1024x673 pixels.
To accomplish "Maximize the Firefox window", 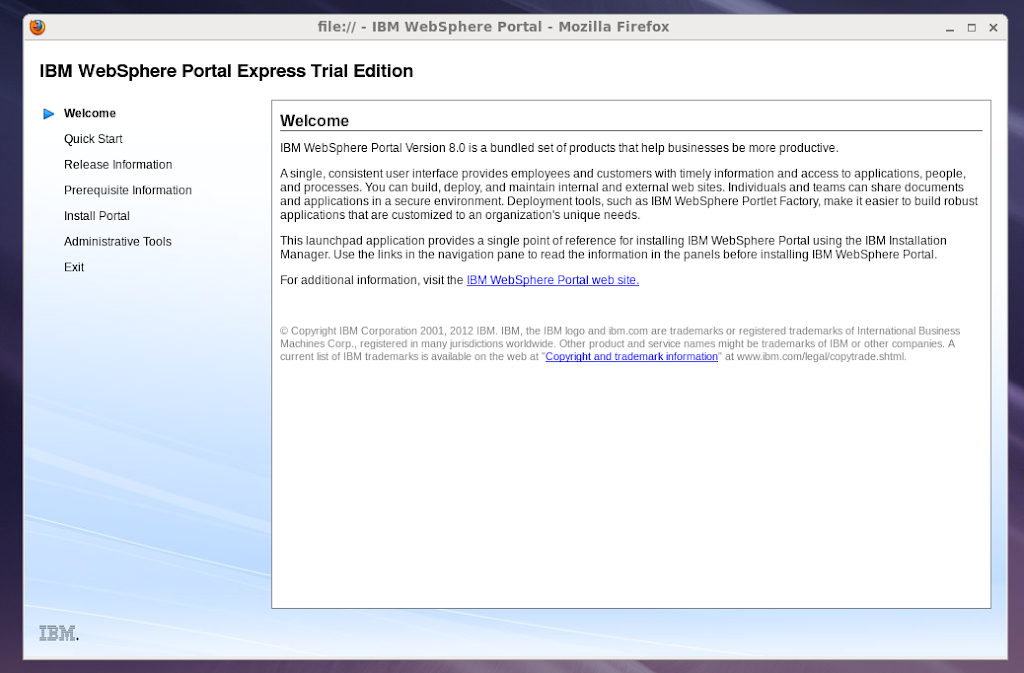I will click(971, 28).
